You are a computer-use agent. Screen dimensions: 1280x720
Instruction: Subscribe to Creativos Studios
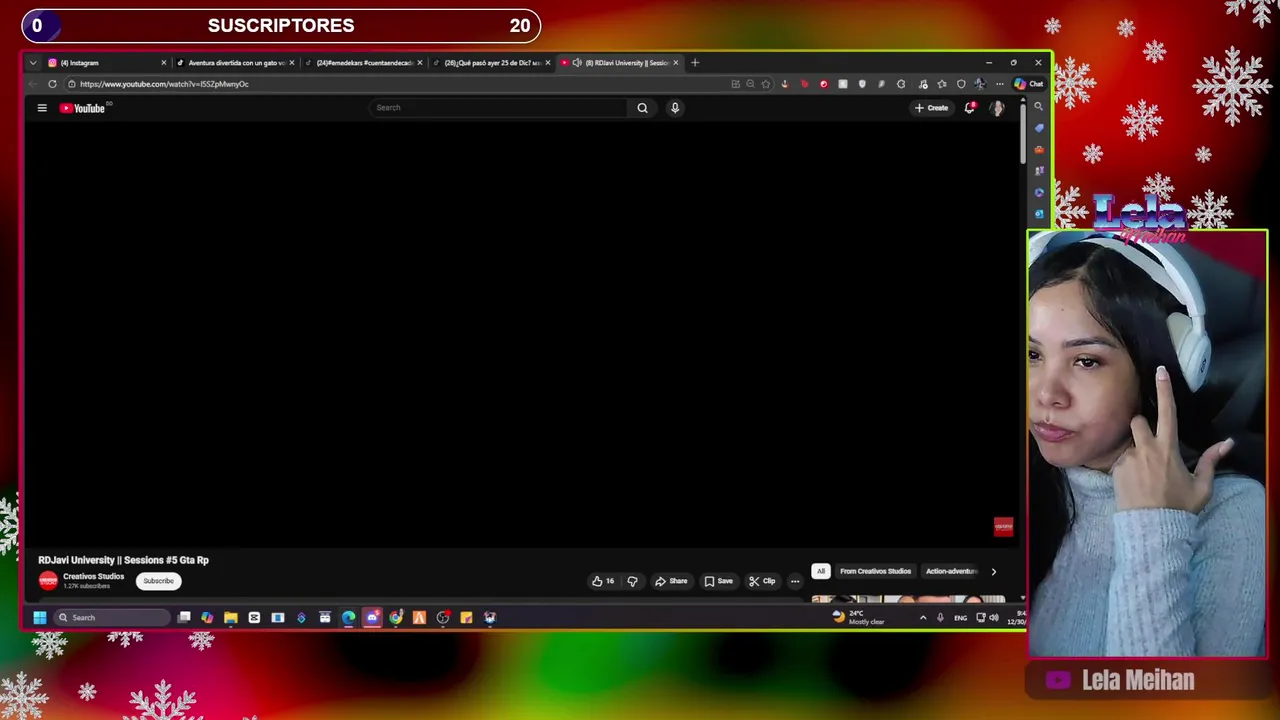(158, 581)
